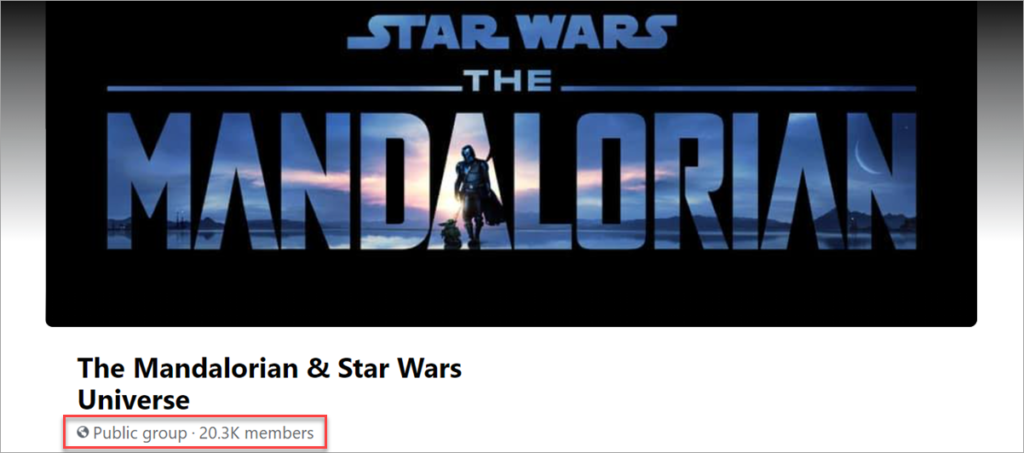Click the word THE between the blue lines
1024x453 pixels.
coord(511,82)
